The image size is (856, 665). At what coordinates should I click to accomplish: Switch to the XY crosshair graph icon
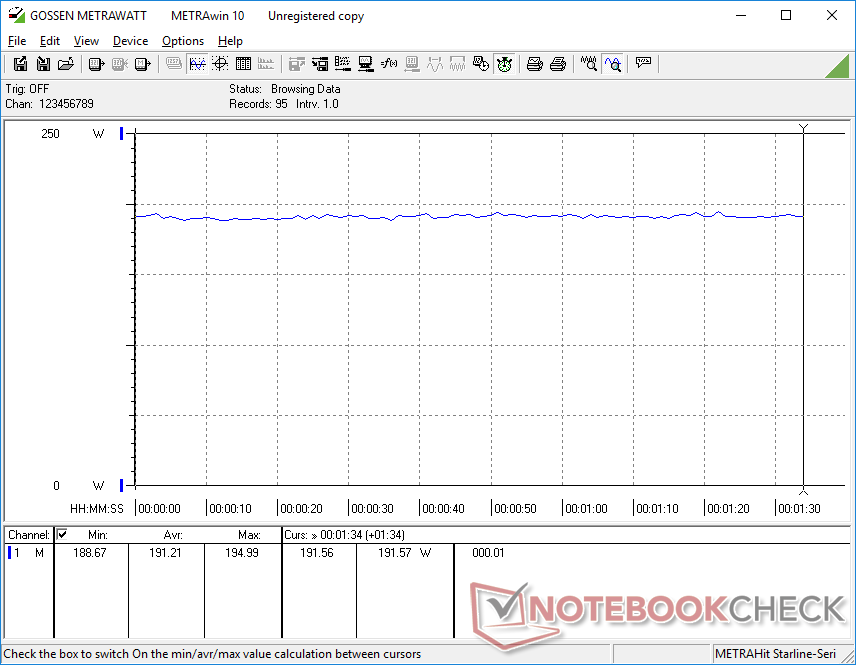219,64
